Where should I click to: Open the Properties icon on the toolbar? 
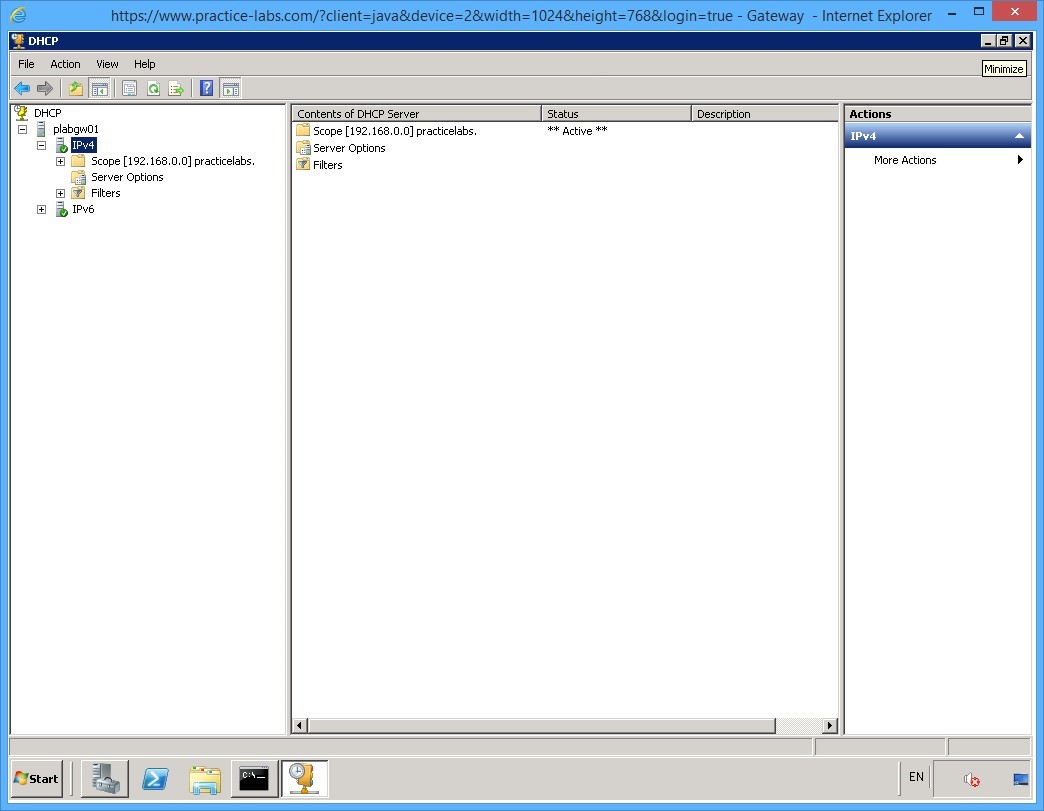point(129,88)
